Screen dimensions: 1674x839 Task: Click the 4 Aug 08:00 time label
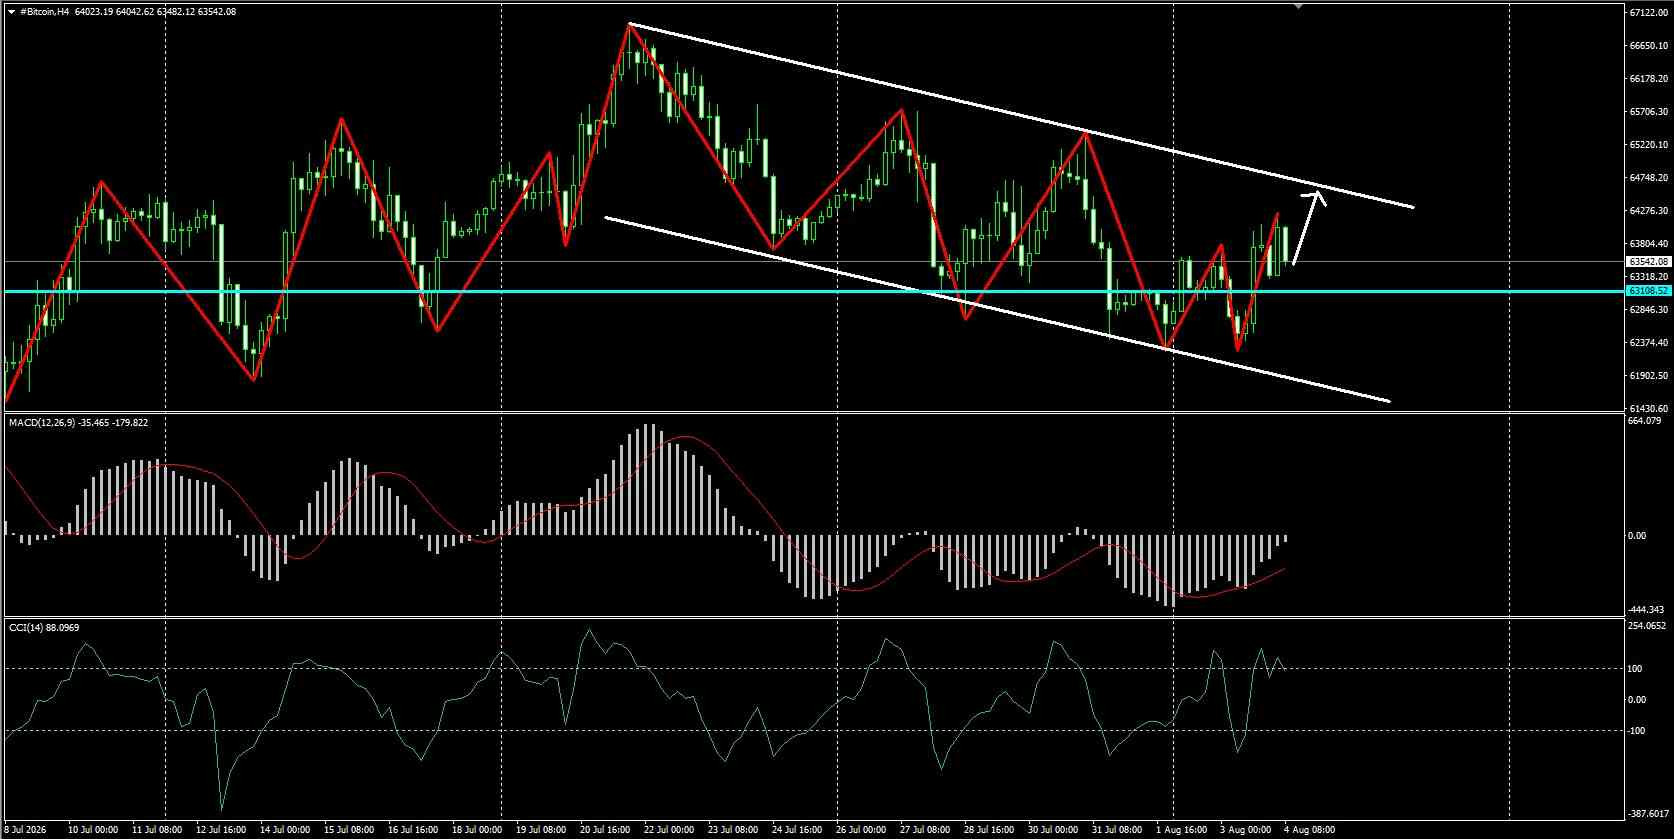(1309, 830)
